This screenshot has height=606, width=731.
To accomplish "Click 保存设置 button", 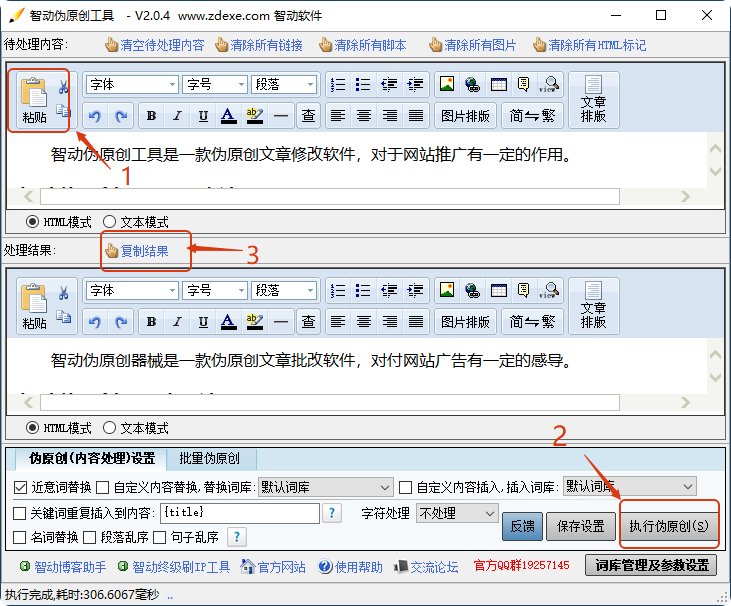I will (581, 526).
